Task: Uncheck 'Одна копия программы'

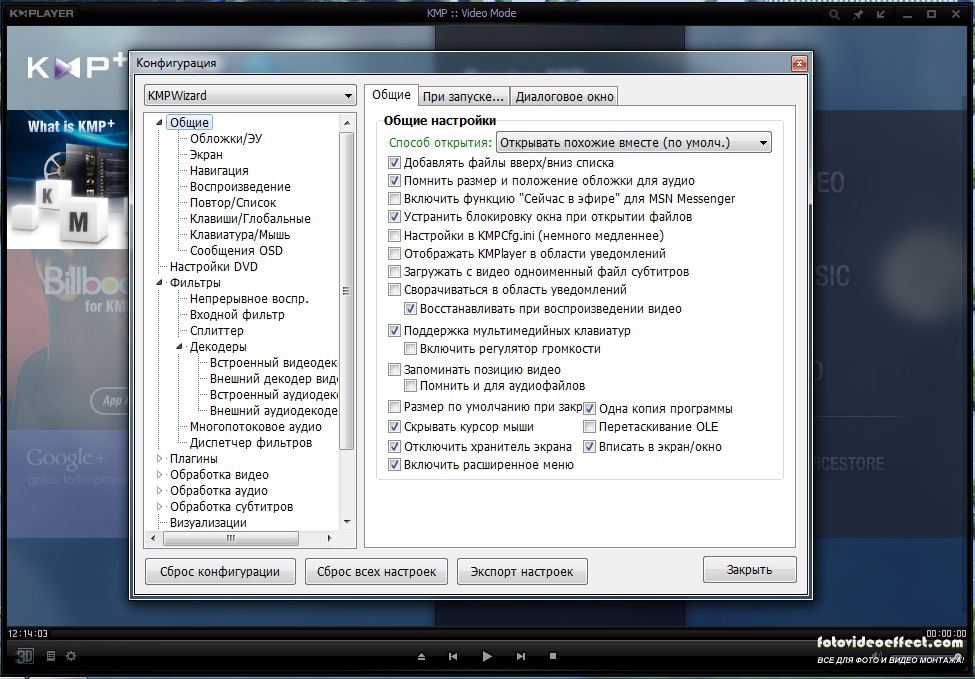Action: 589,409
